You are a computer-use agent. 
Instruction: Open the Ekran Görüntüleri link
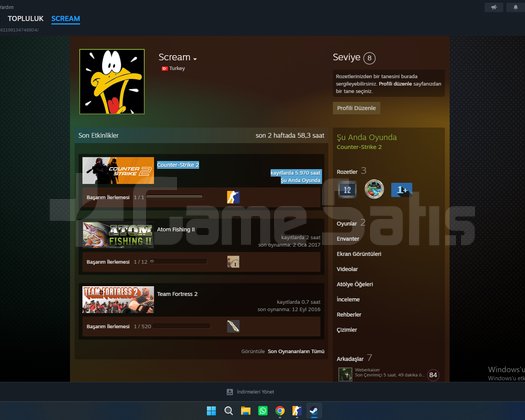pos(359,254)
